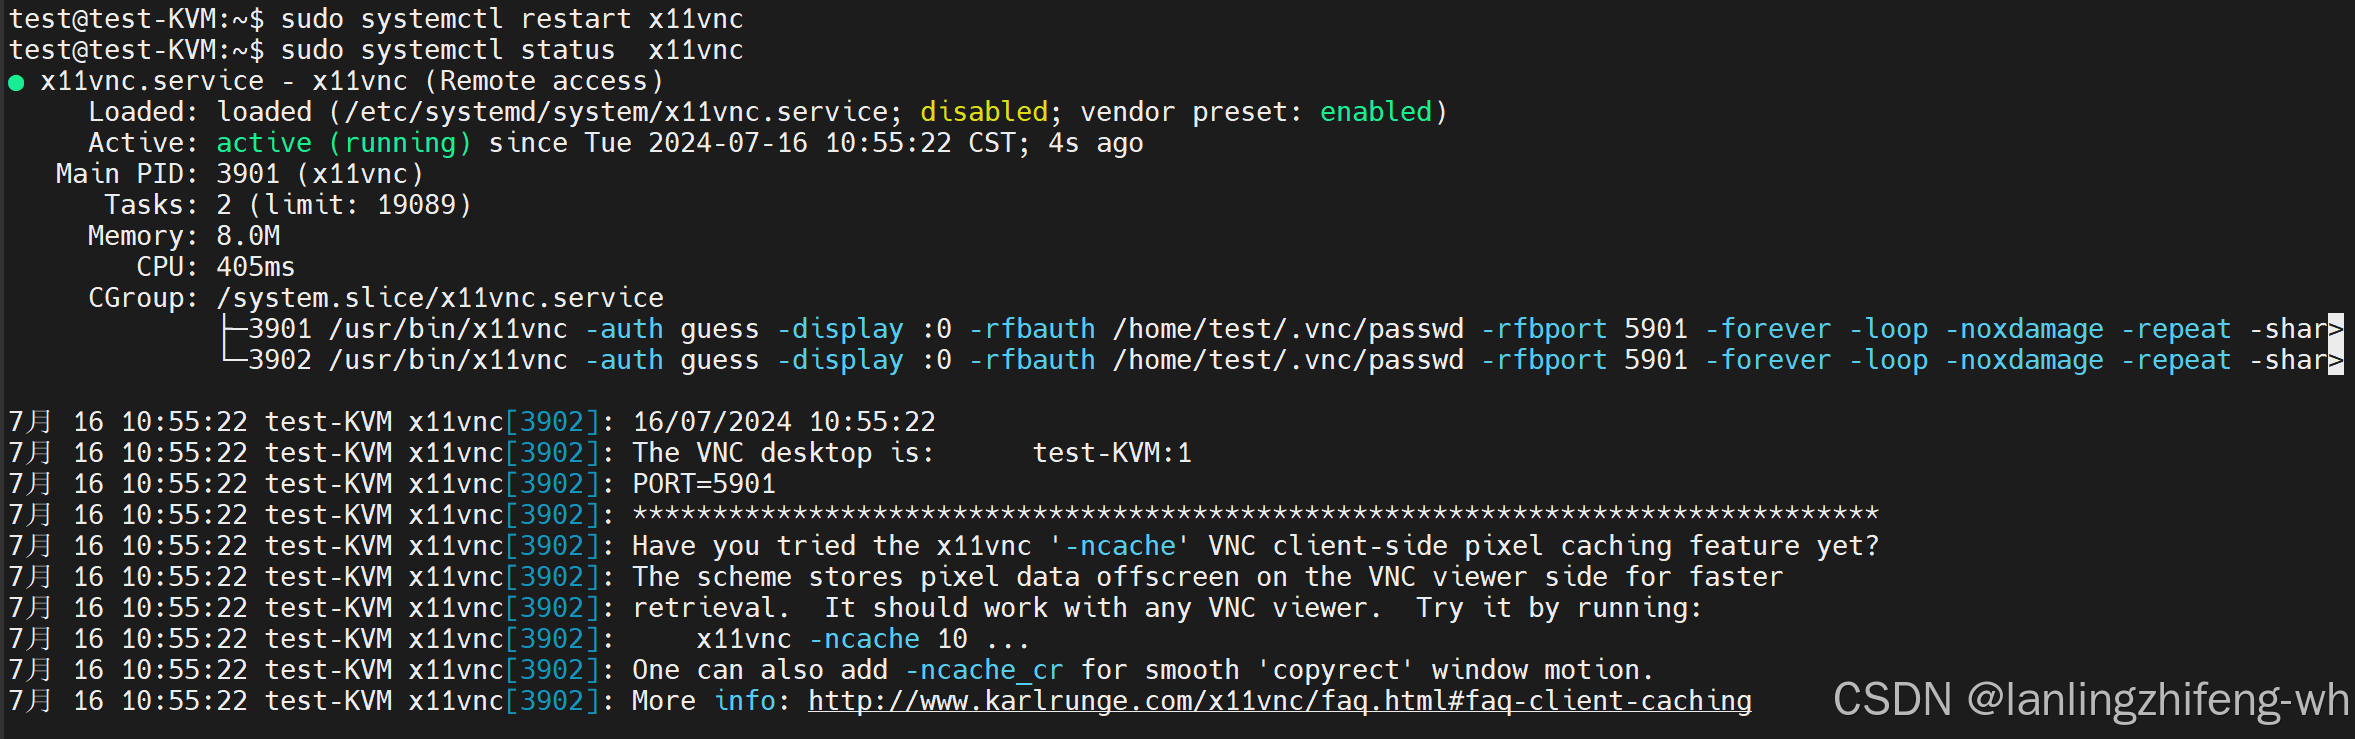
Task: Click the truncation arrow on process 3901 line
Action: 2336,328
